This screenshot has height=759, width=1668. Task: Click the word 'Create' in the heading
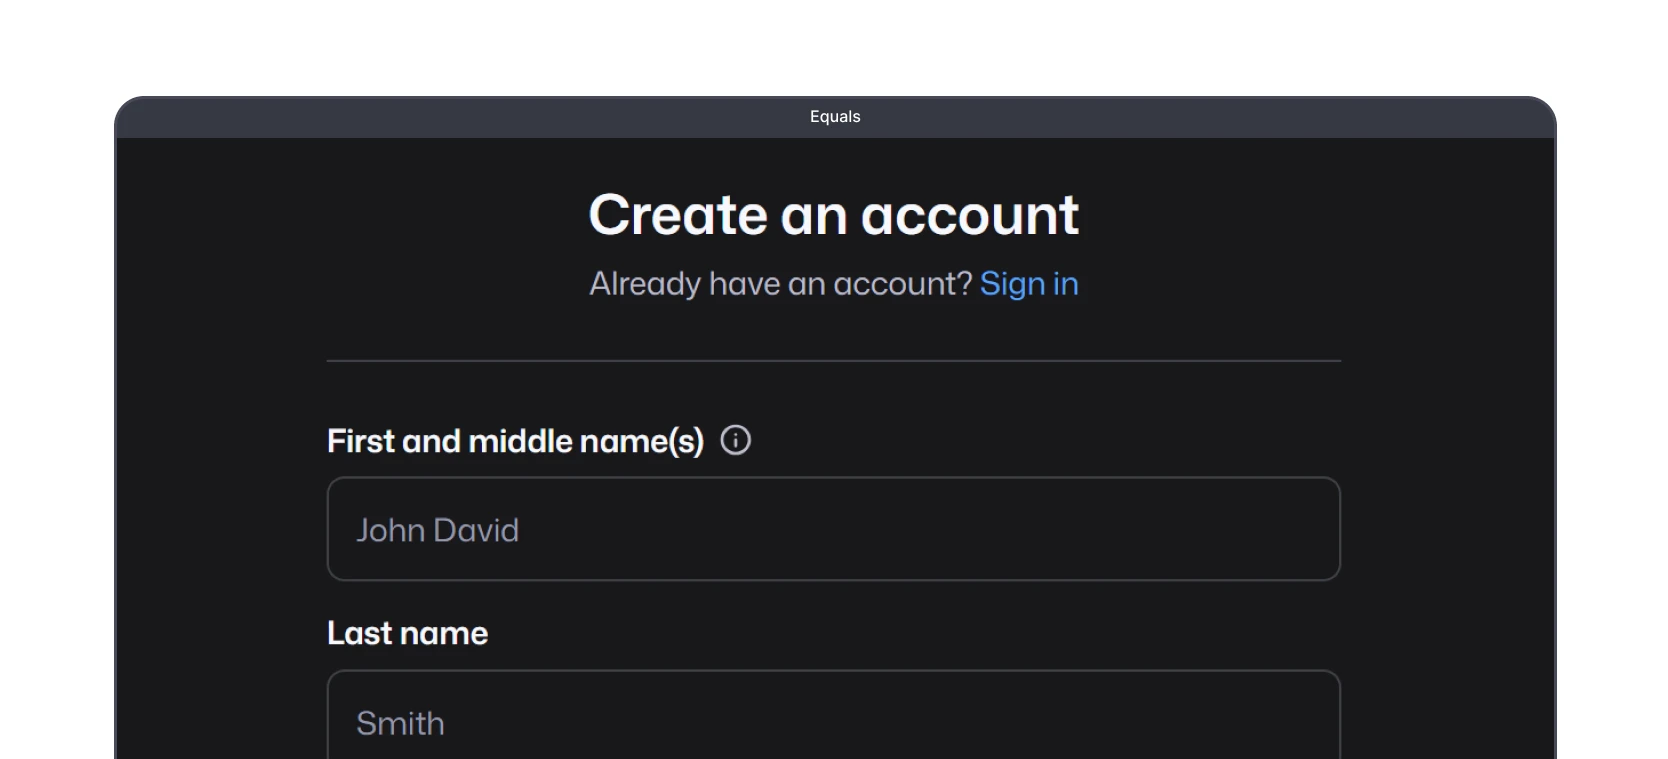pyautogui.click(x=678, y=215)
